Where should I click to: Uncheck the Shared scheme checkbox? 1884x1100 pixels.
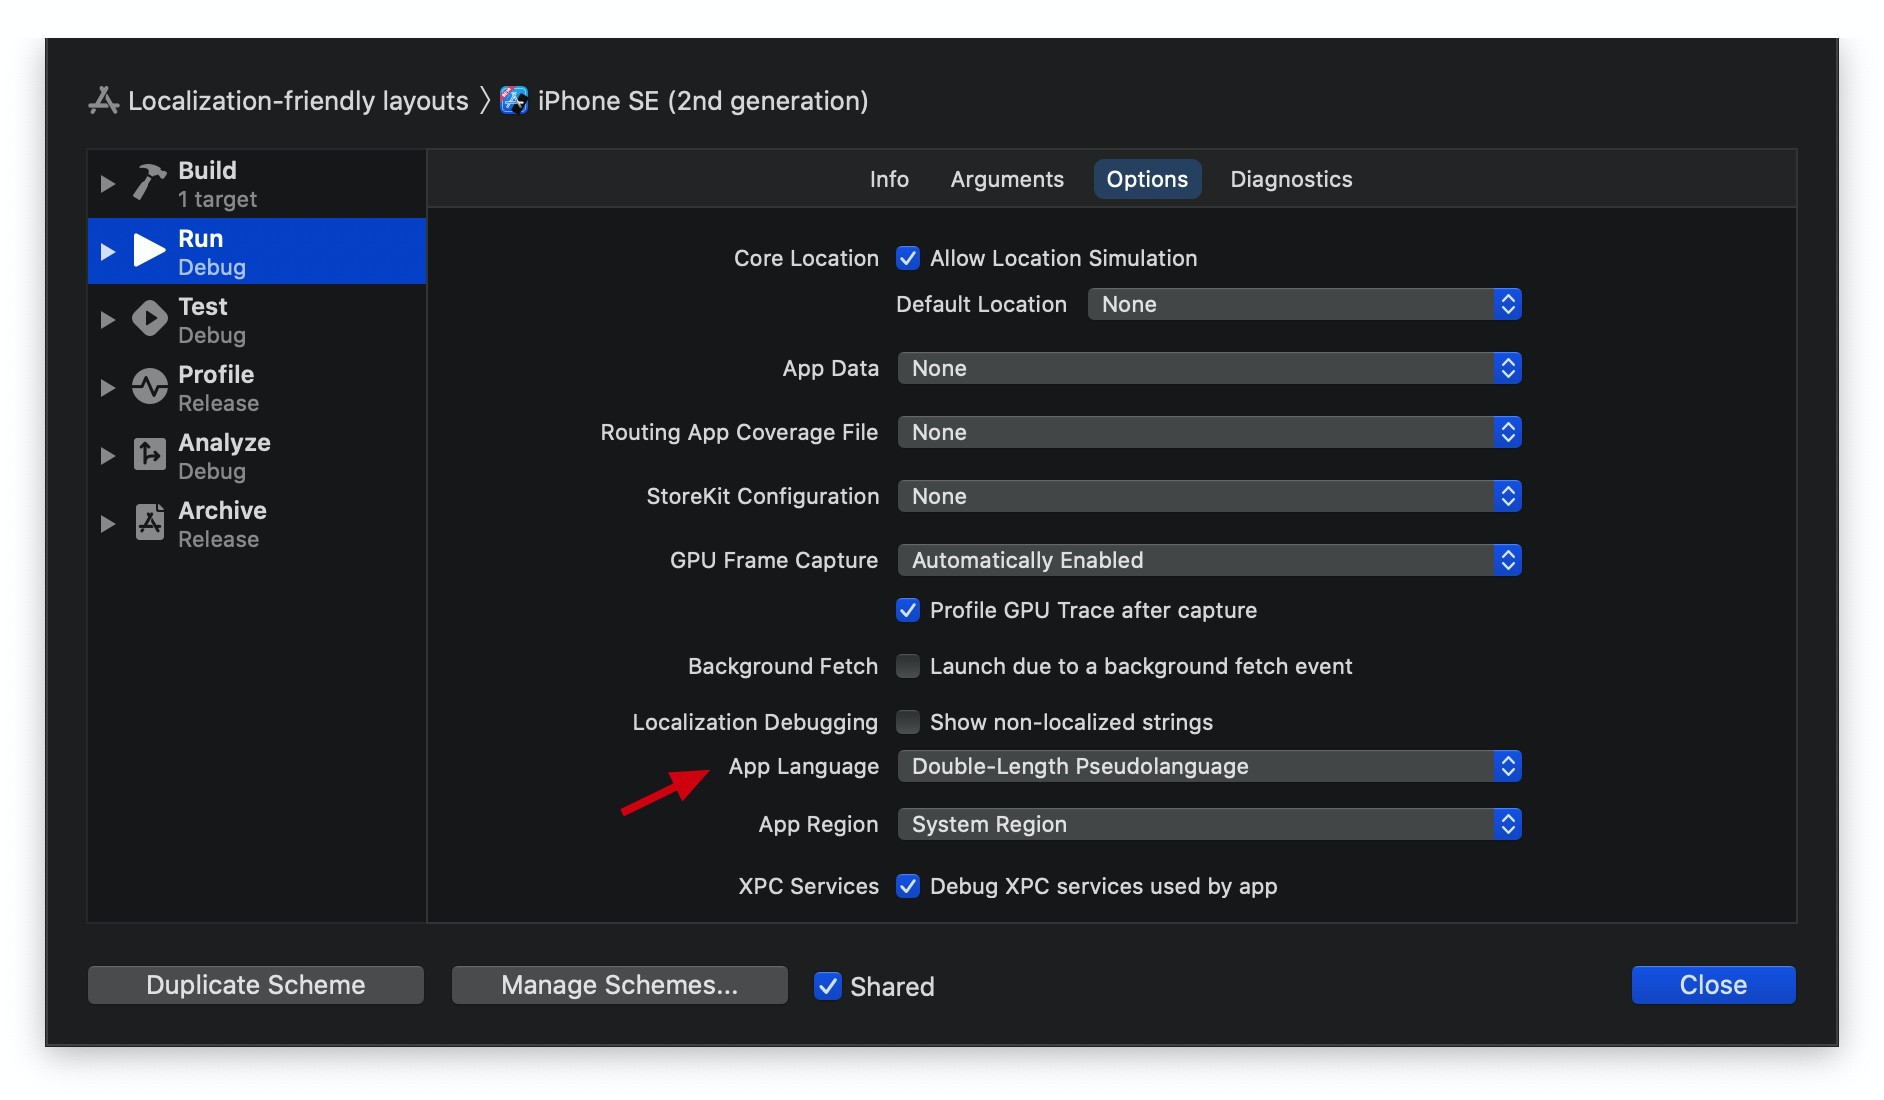pyautogui.click(x=828, y=986)
